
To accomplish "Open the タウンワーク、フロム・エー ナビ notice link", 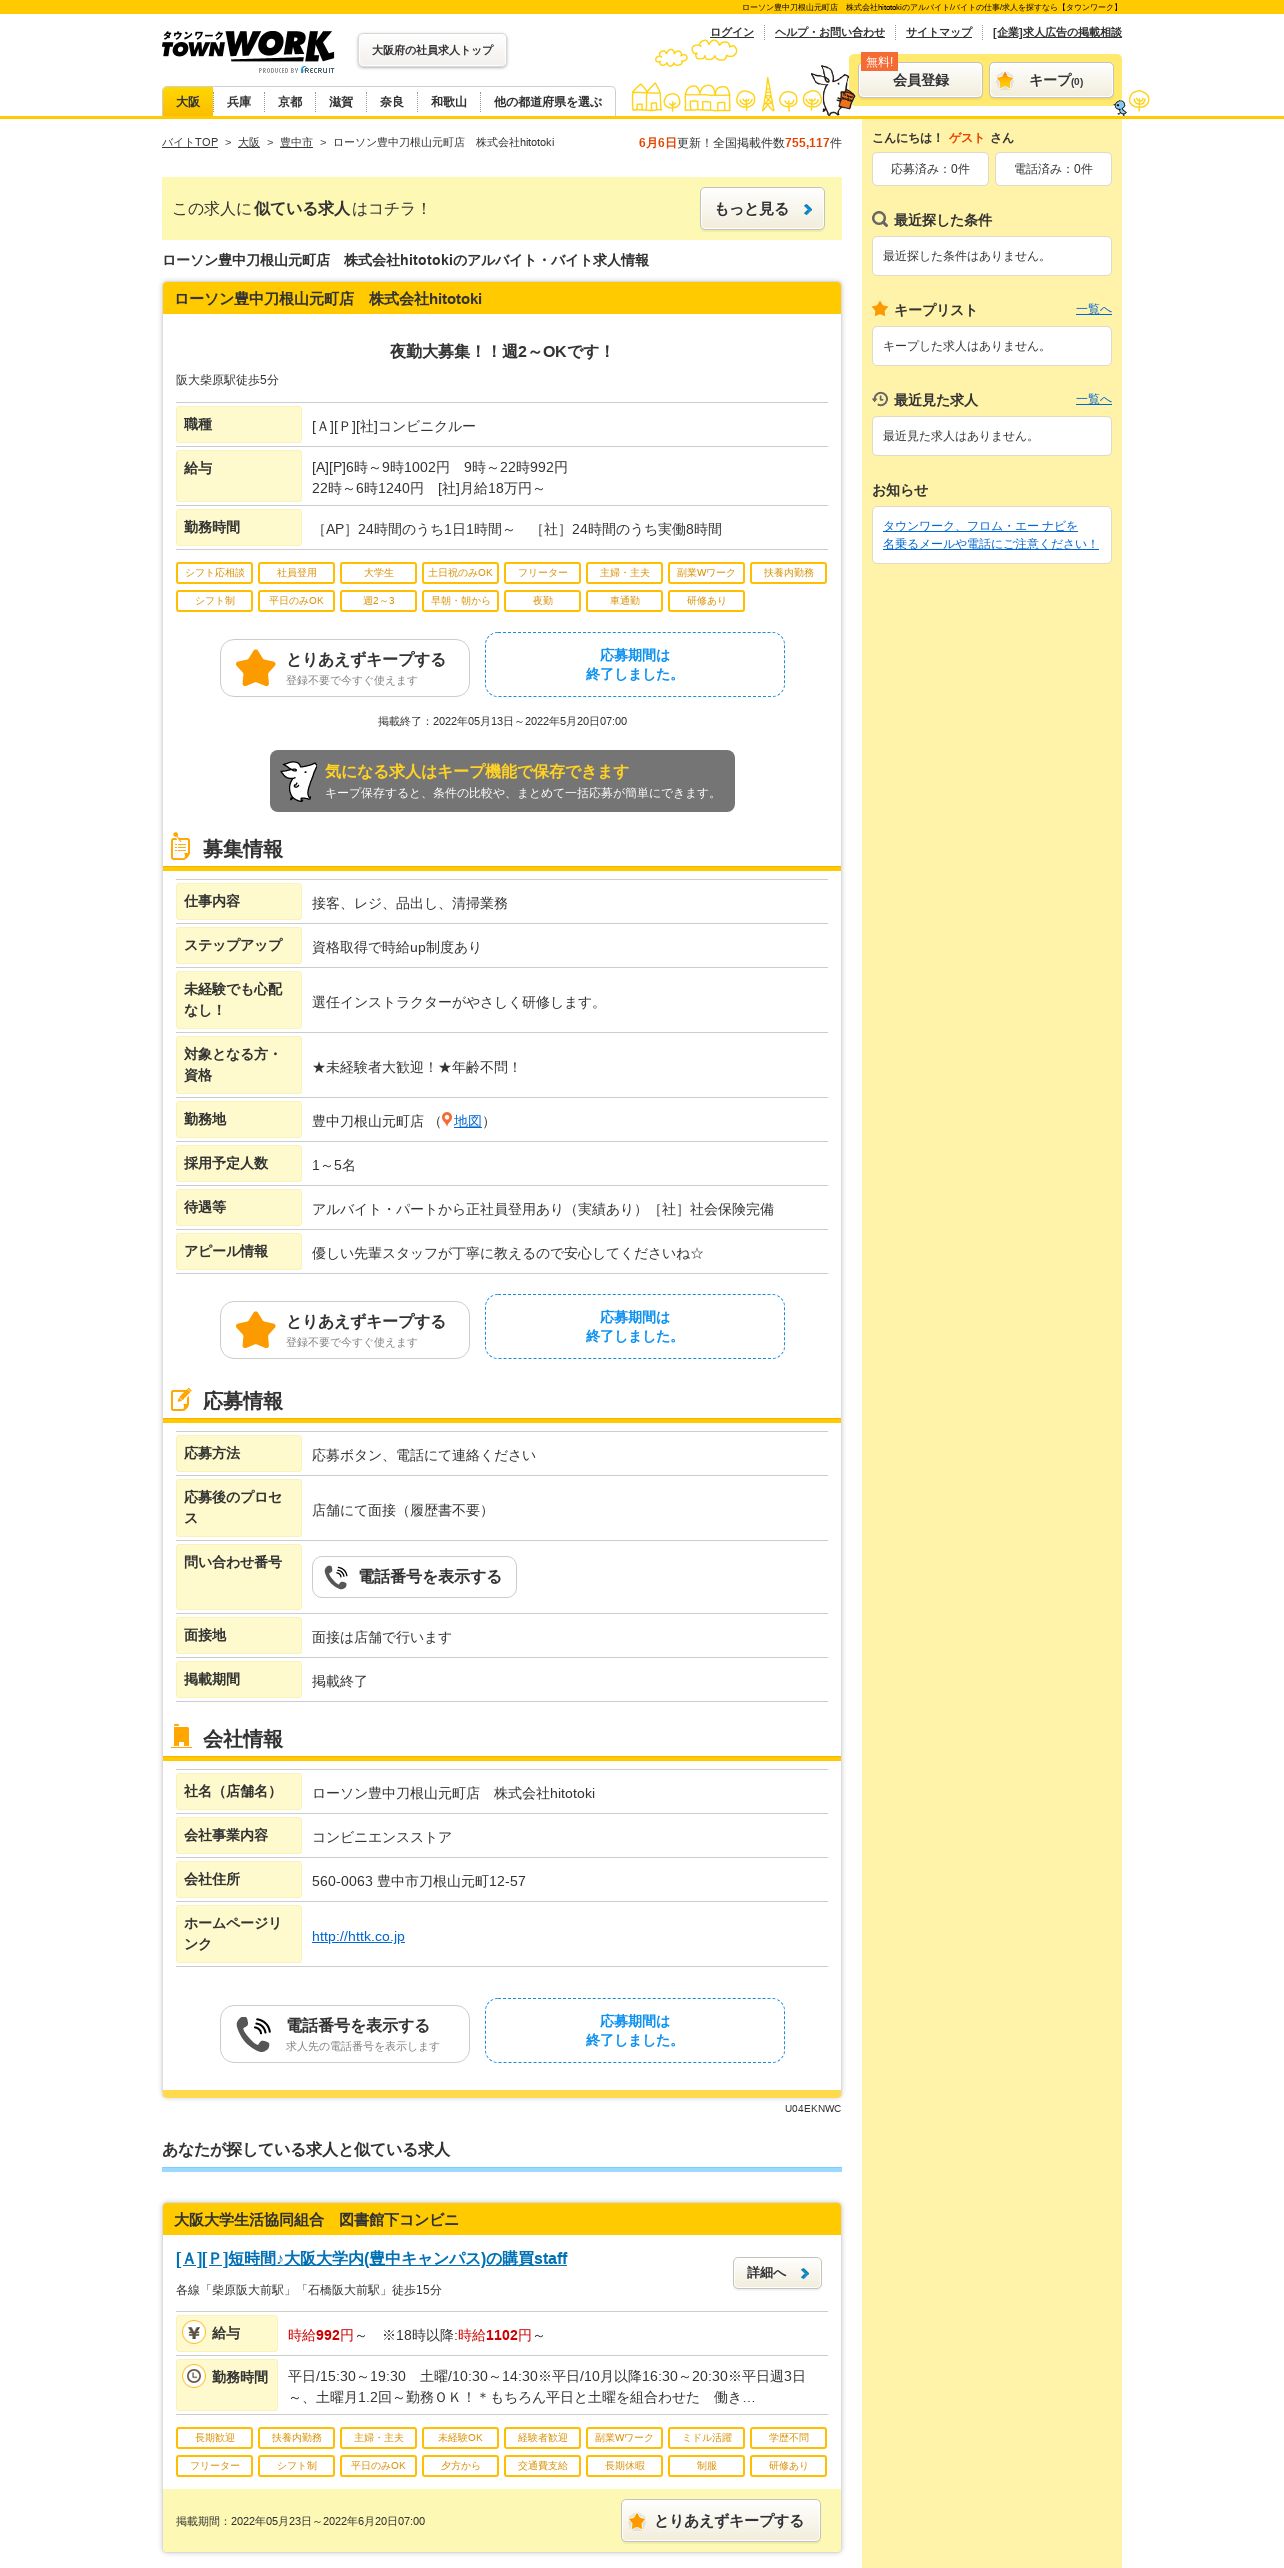I will pos(990,535).
